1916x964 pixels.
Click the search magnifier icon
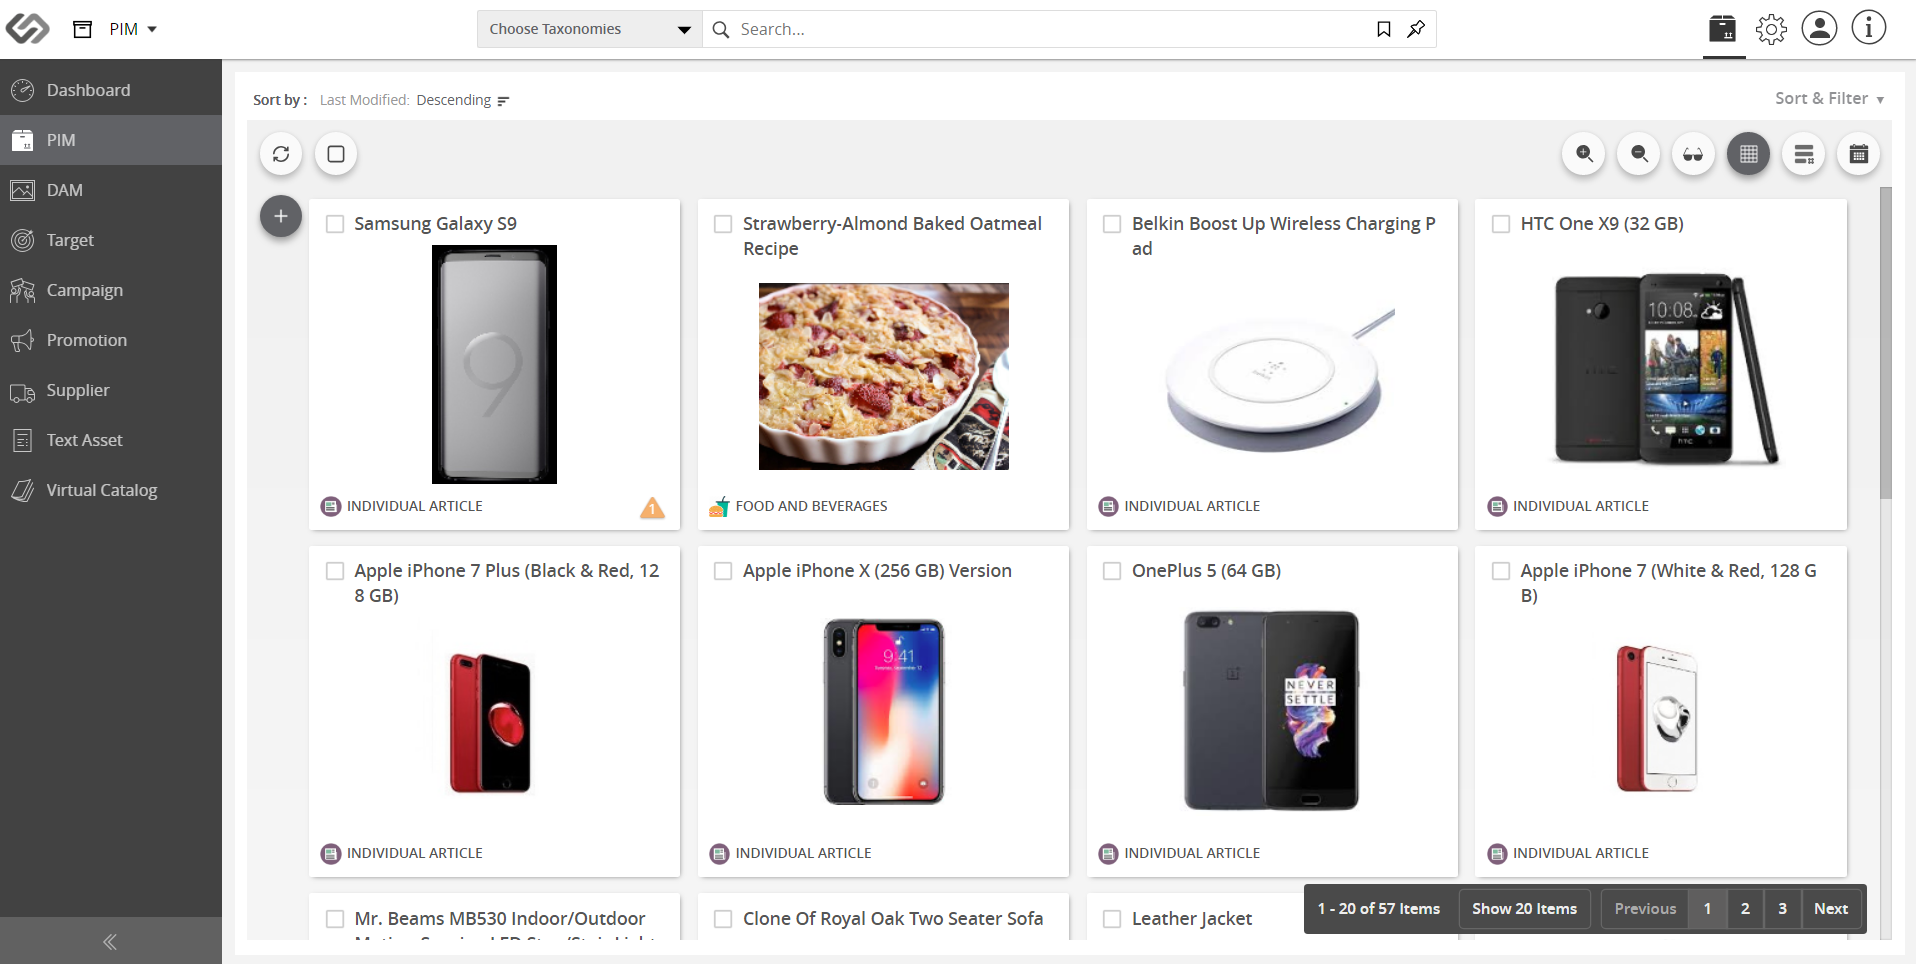[x=721, y=29]
